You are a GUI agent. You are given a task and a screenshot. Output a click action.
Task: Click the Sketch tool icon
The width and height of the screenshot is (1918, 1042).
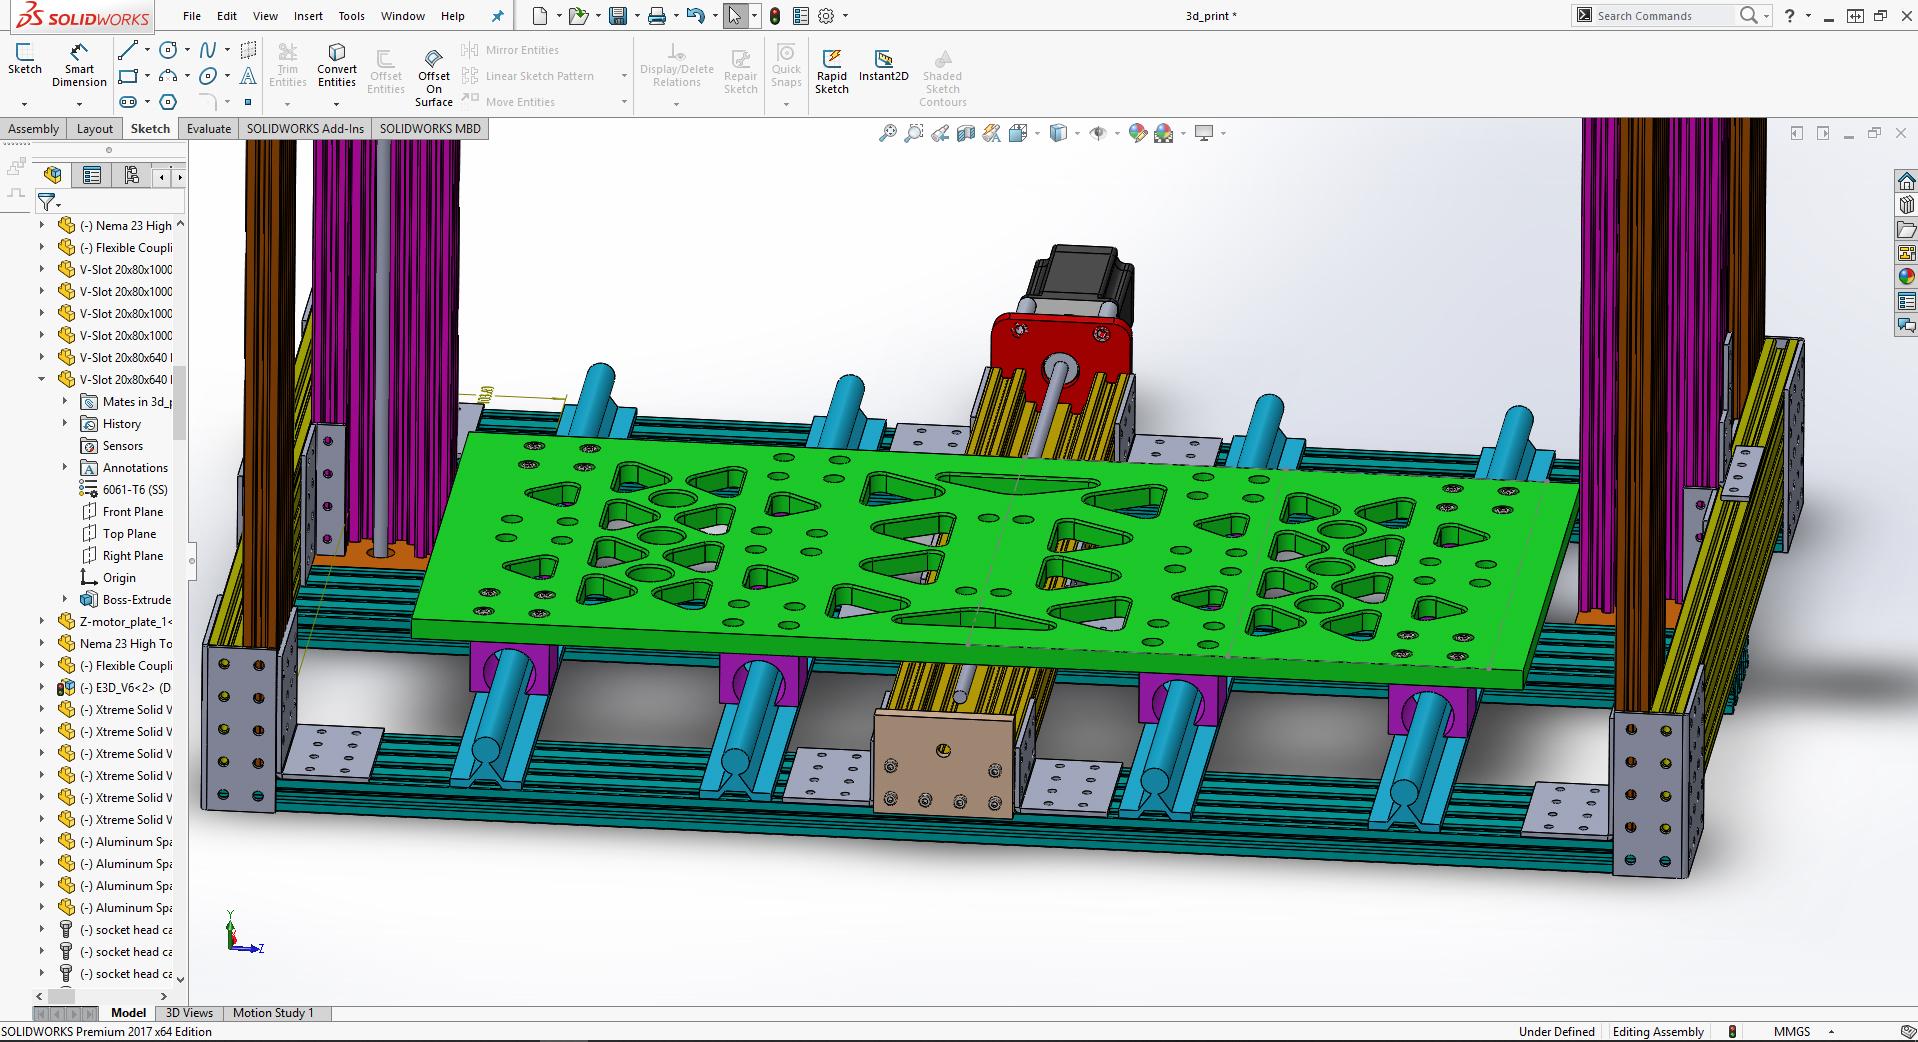pyautogui.click(x=25, y=51)
